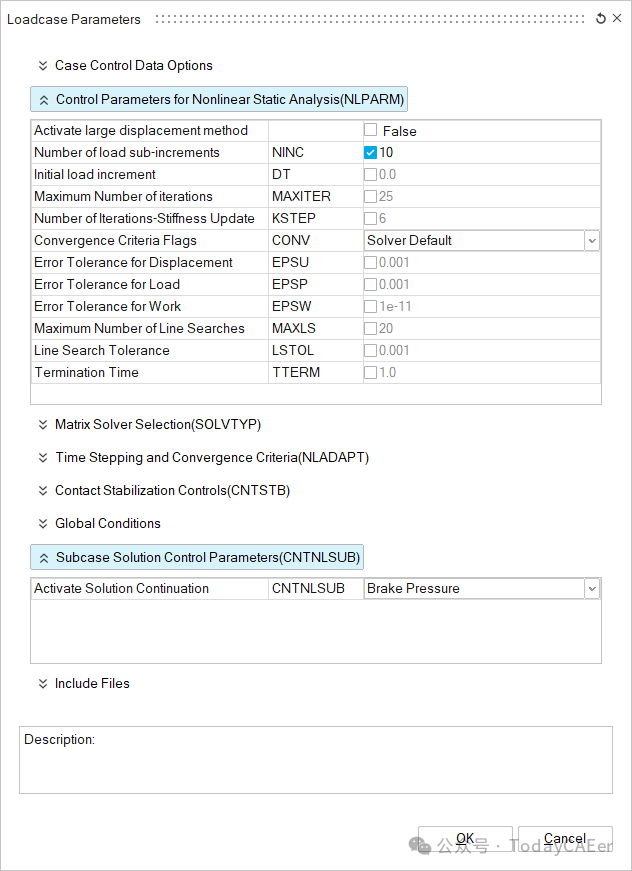Close the Loadcase Parameters dialog
Viewport: 632px width, 871px height.
(617, 19)
